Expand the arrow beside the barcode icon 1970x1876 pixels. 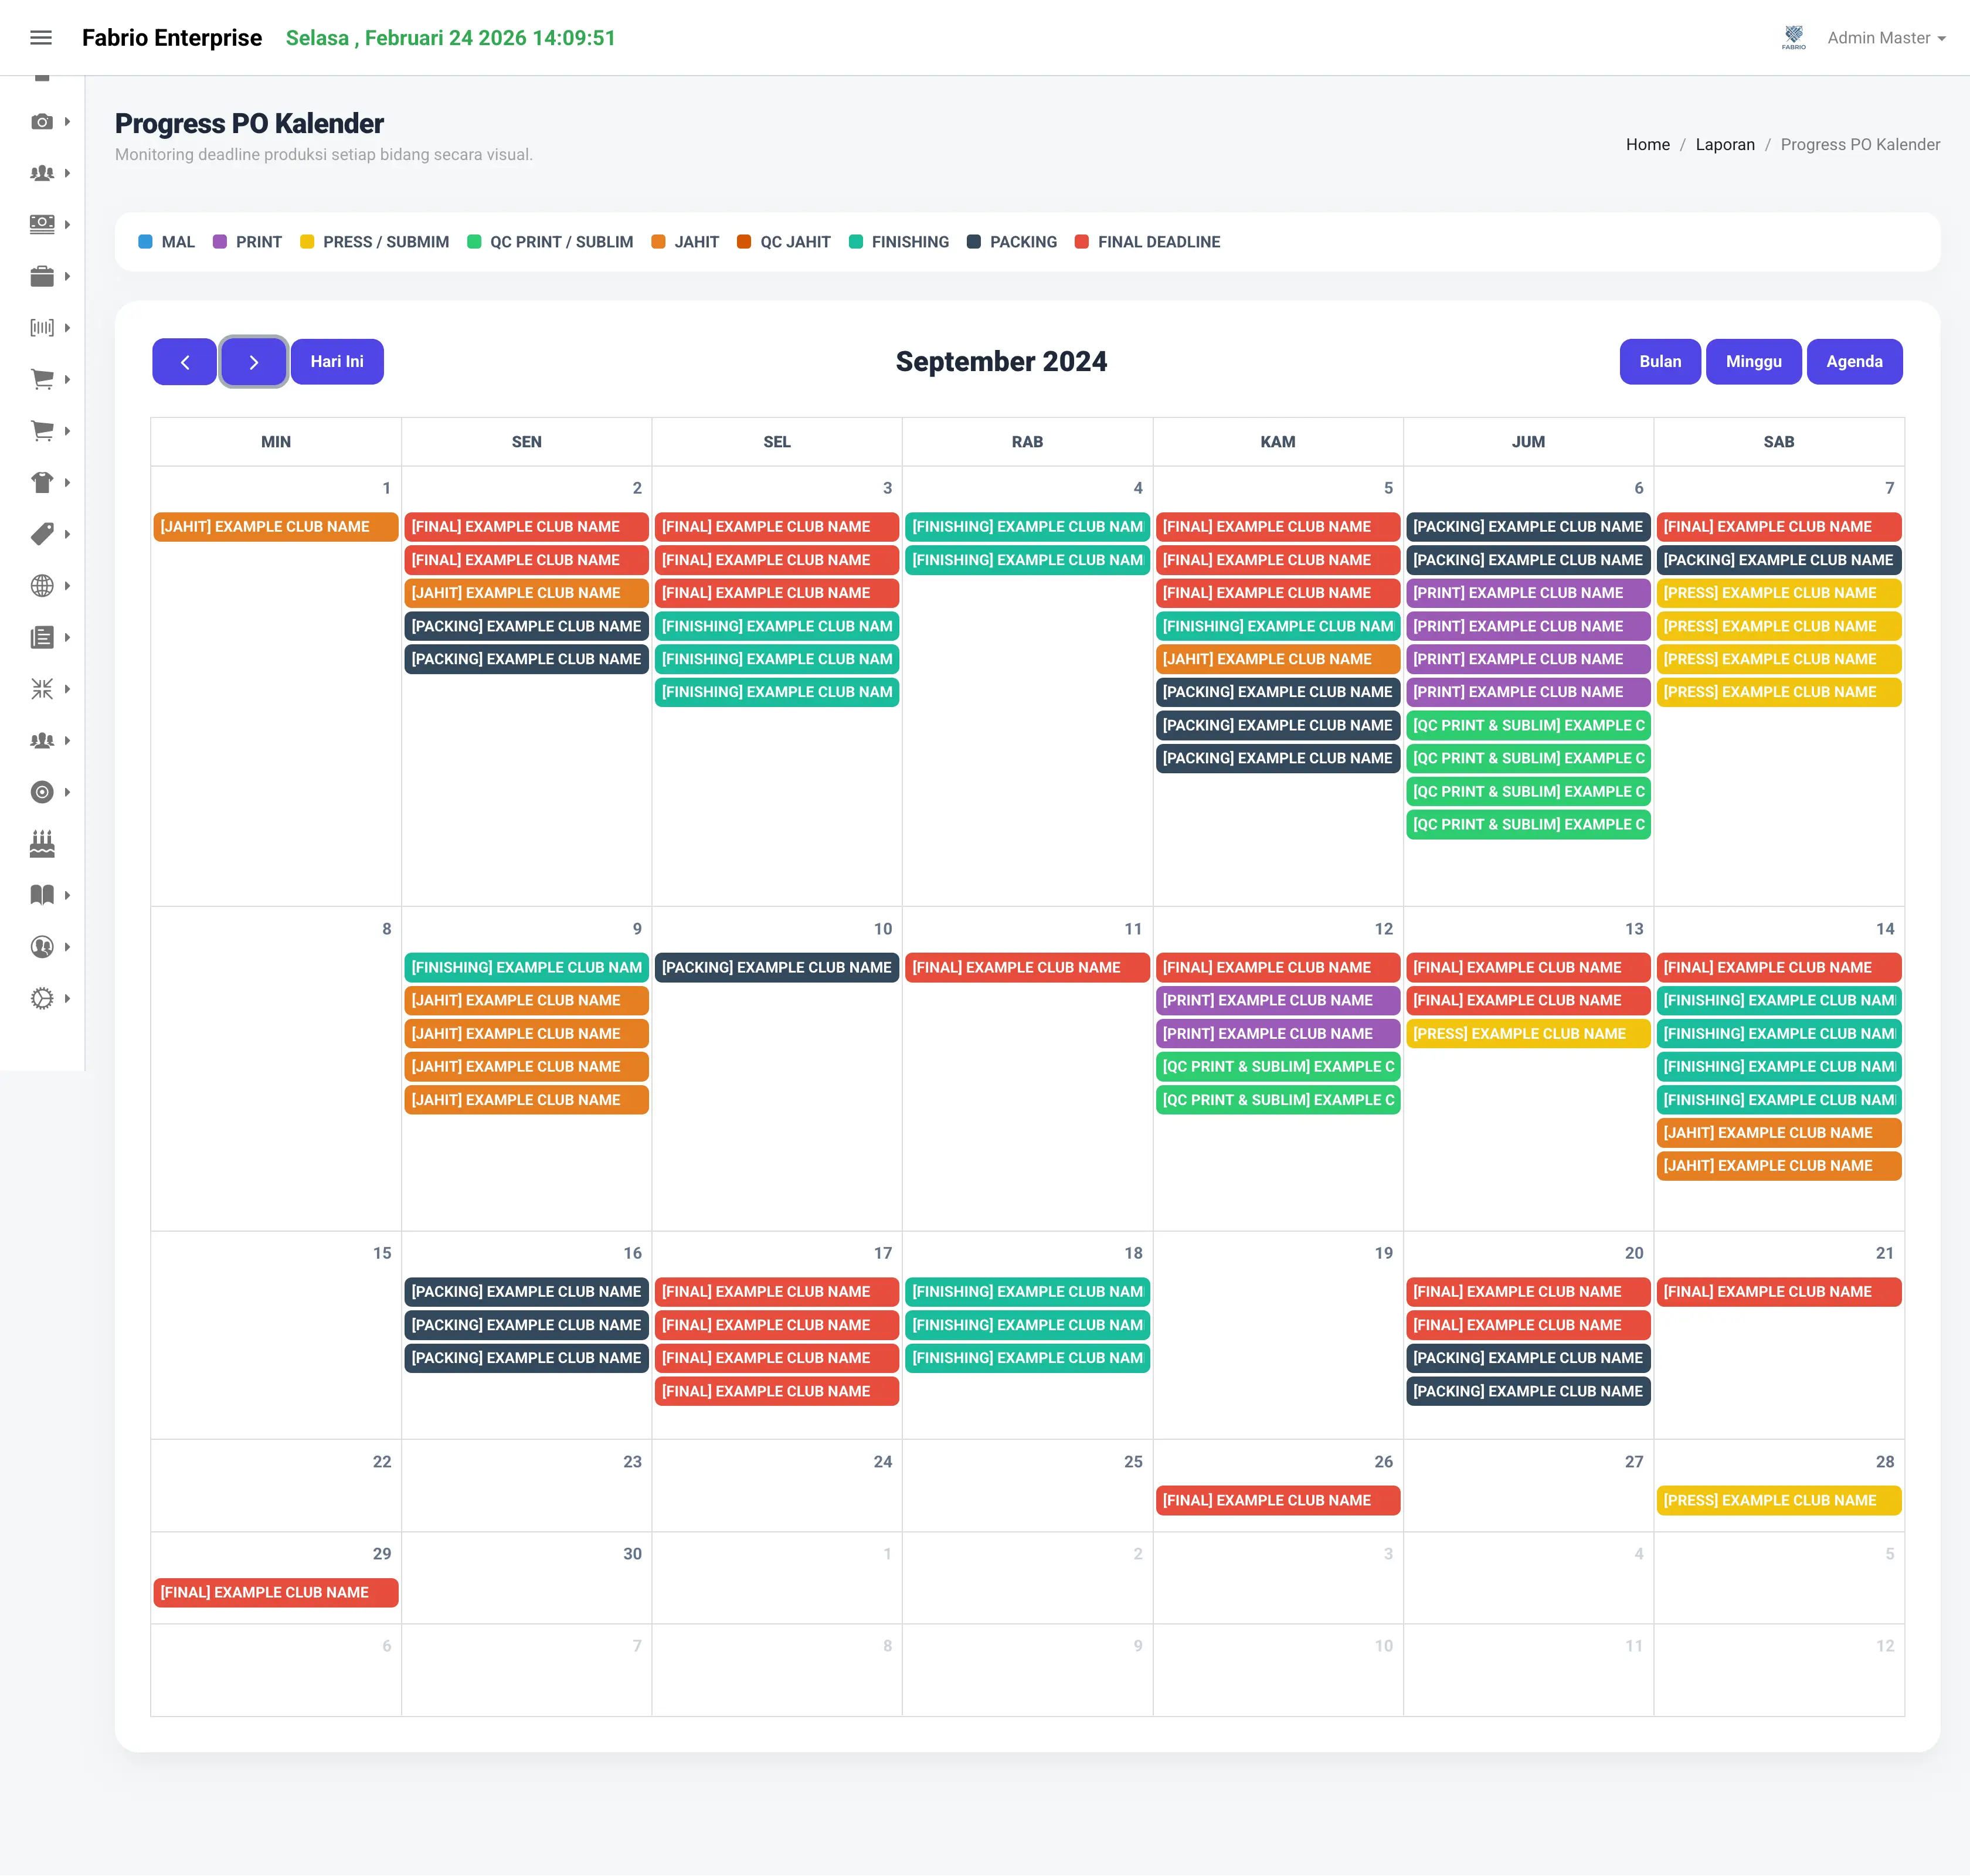tap(67, 327)
